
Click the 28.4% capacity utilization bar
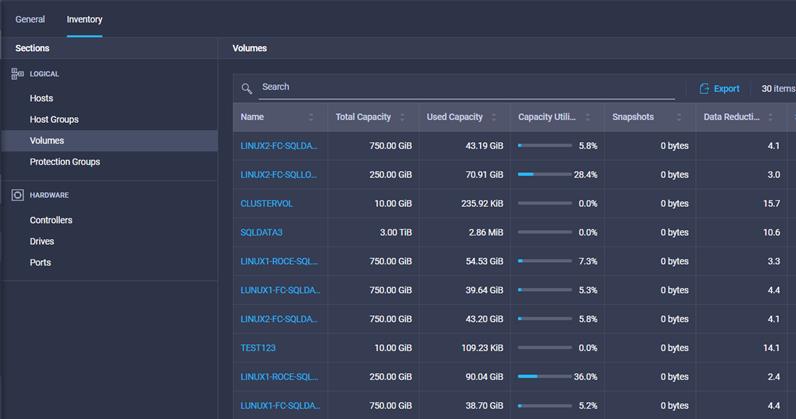tap(544, 175)
